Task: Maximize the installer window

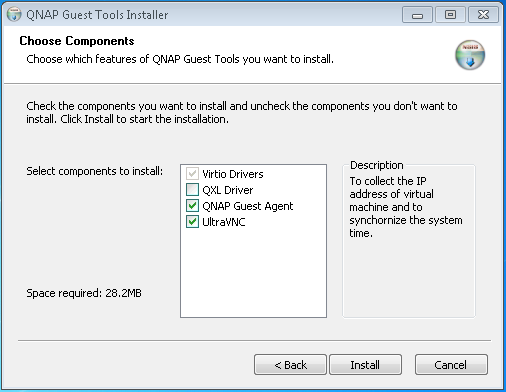Action: click(450, 15)
